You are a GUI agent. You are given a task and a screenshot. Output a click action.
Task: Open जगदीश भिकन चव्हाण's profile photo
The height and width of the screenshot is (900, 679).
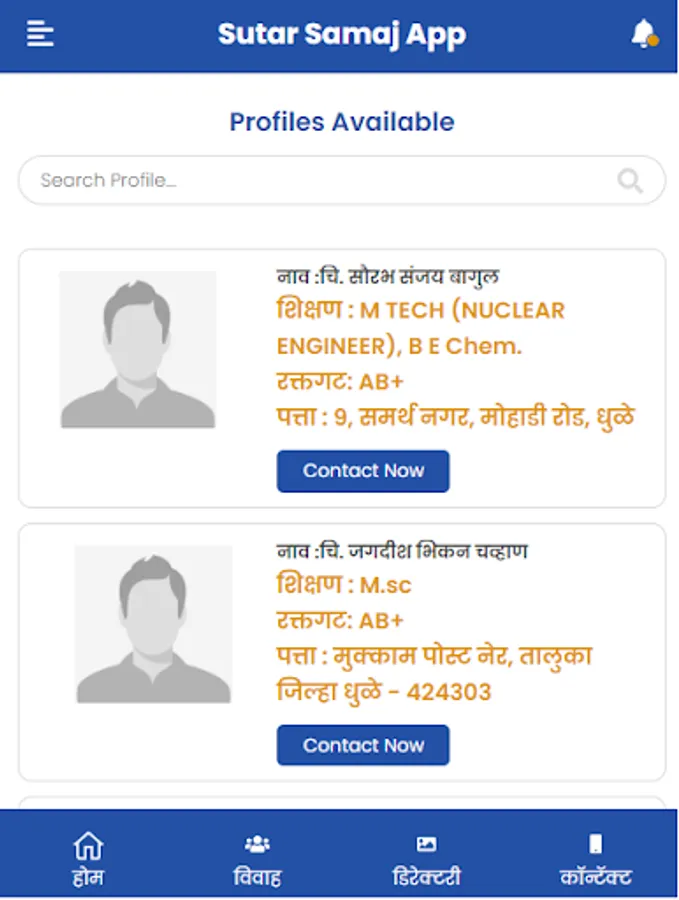point(153,624)
